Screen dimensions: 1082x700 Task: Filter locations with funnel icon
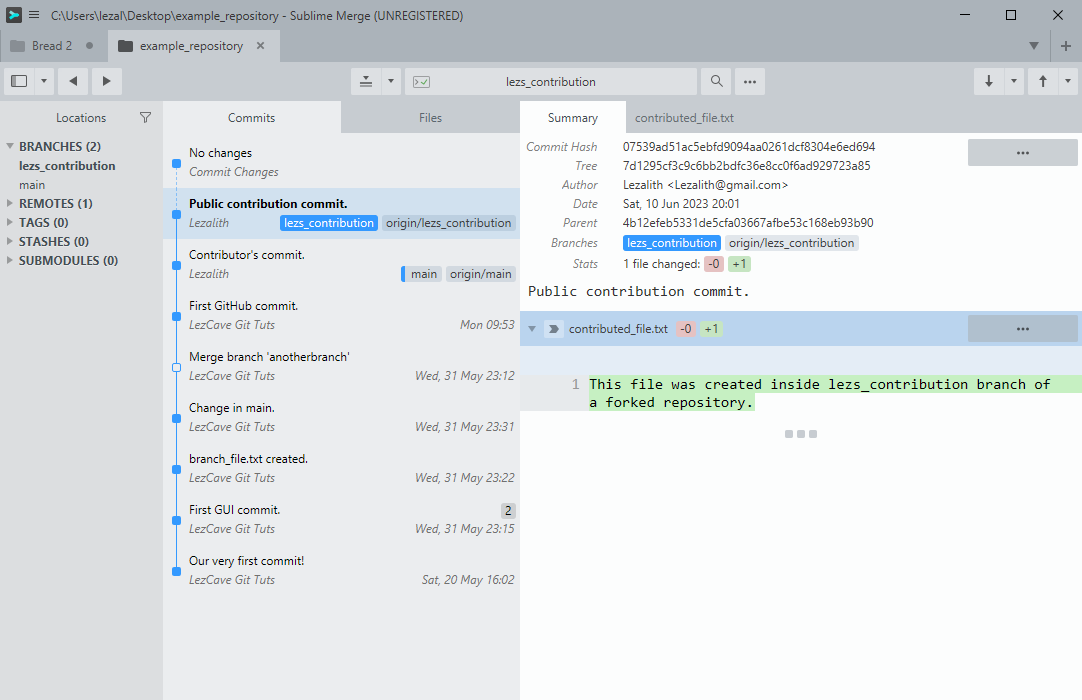coord(145,117)
